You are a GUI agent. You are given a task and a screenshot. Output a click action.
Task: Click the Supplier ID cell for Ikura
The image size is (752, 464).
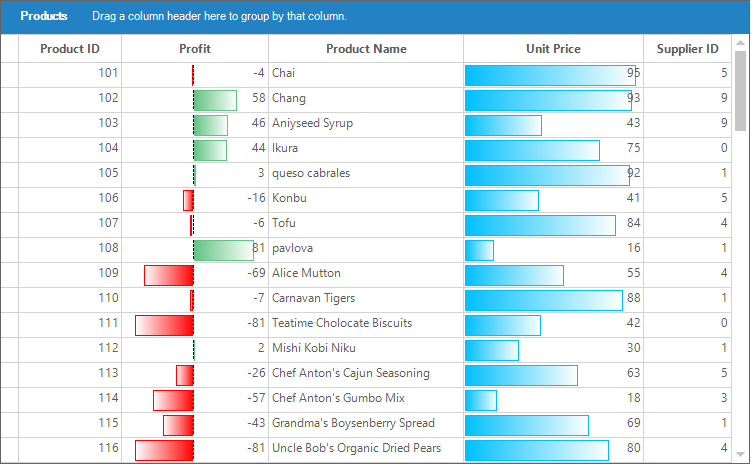click(687, 149)
